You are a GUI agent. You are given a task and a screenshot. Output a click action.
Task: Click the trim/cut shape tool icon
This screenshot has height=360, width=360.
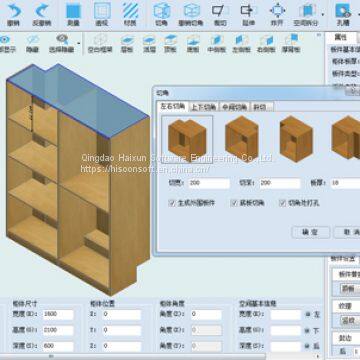(220, 11)
